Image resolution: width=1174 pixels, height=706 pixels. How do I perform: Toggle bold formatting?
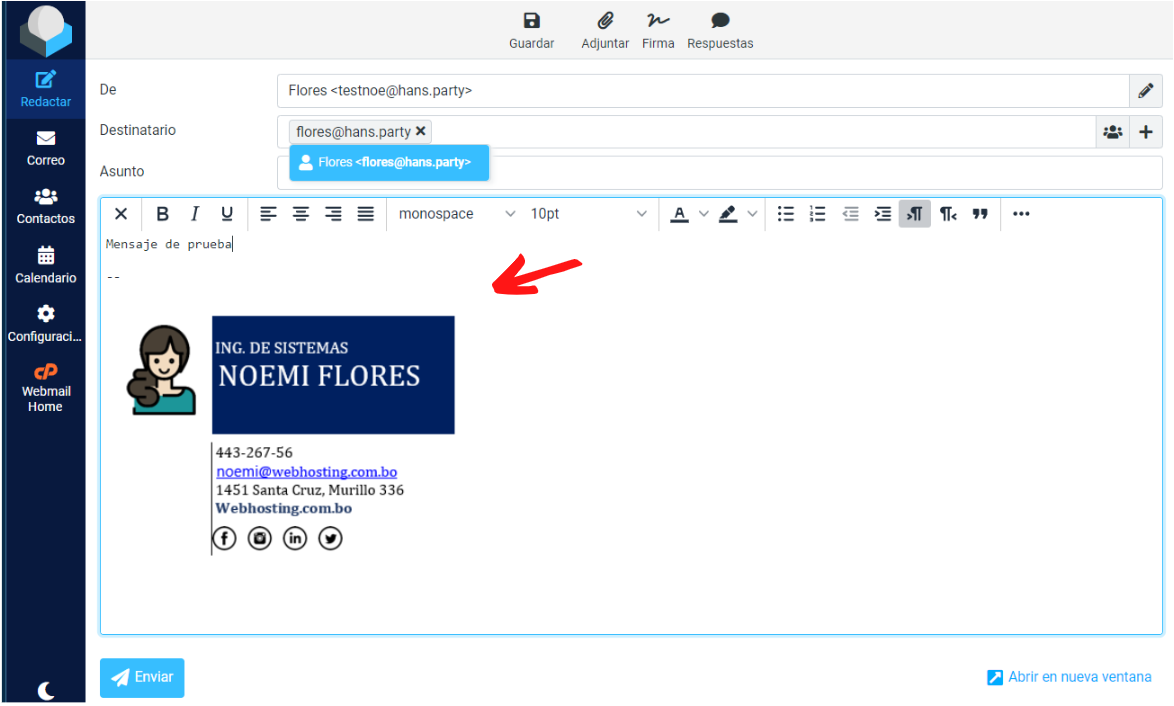click(x=162, y=214)
